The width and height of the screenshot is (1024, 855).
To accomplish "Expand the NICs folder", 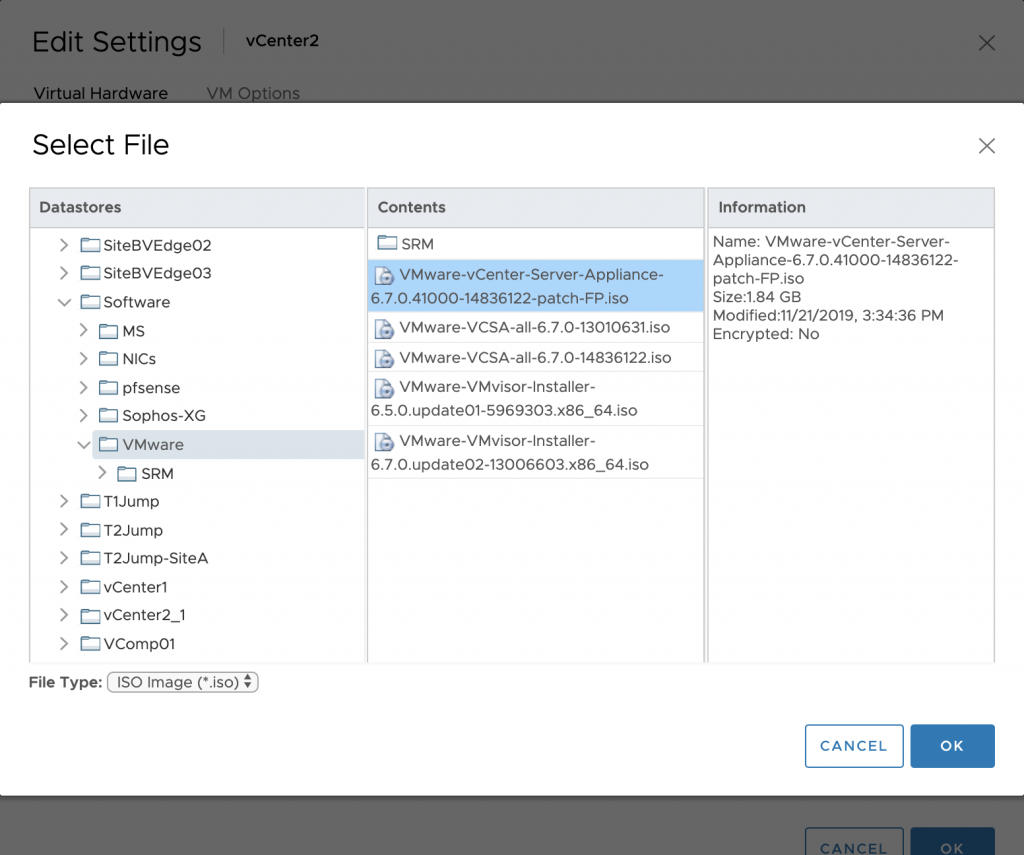I will [83, 359].
